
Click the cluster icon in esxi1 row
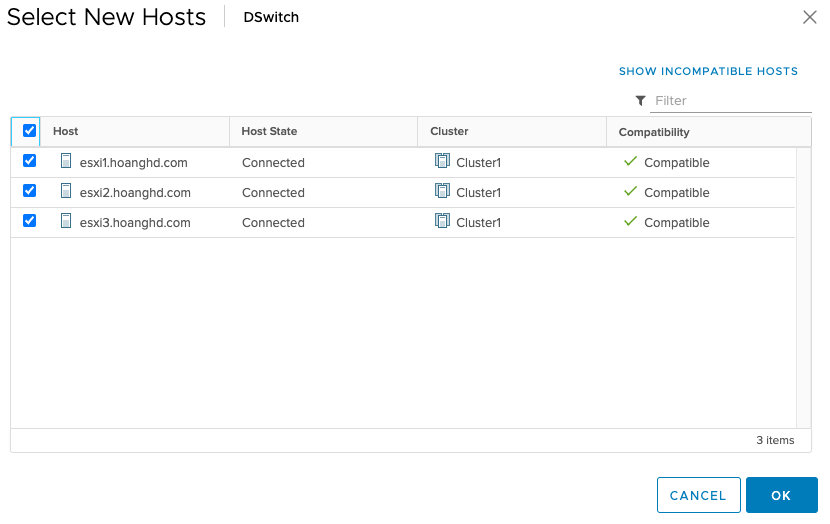(443, 161)
